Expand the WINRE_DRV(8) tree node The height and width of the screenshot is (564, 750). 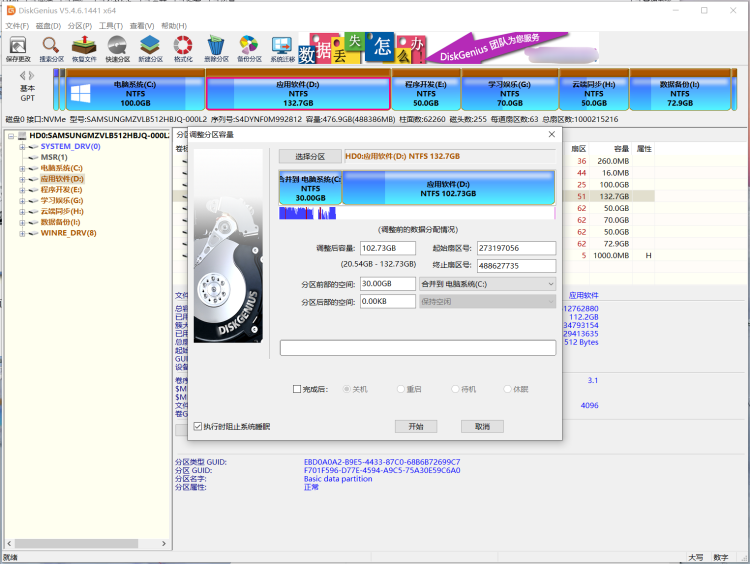tap(22, 233)
